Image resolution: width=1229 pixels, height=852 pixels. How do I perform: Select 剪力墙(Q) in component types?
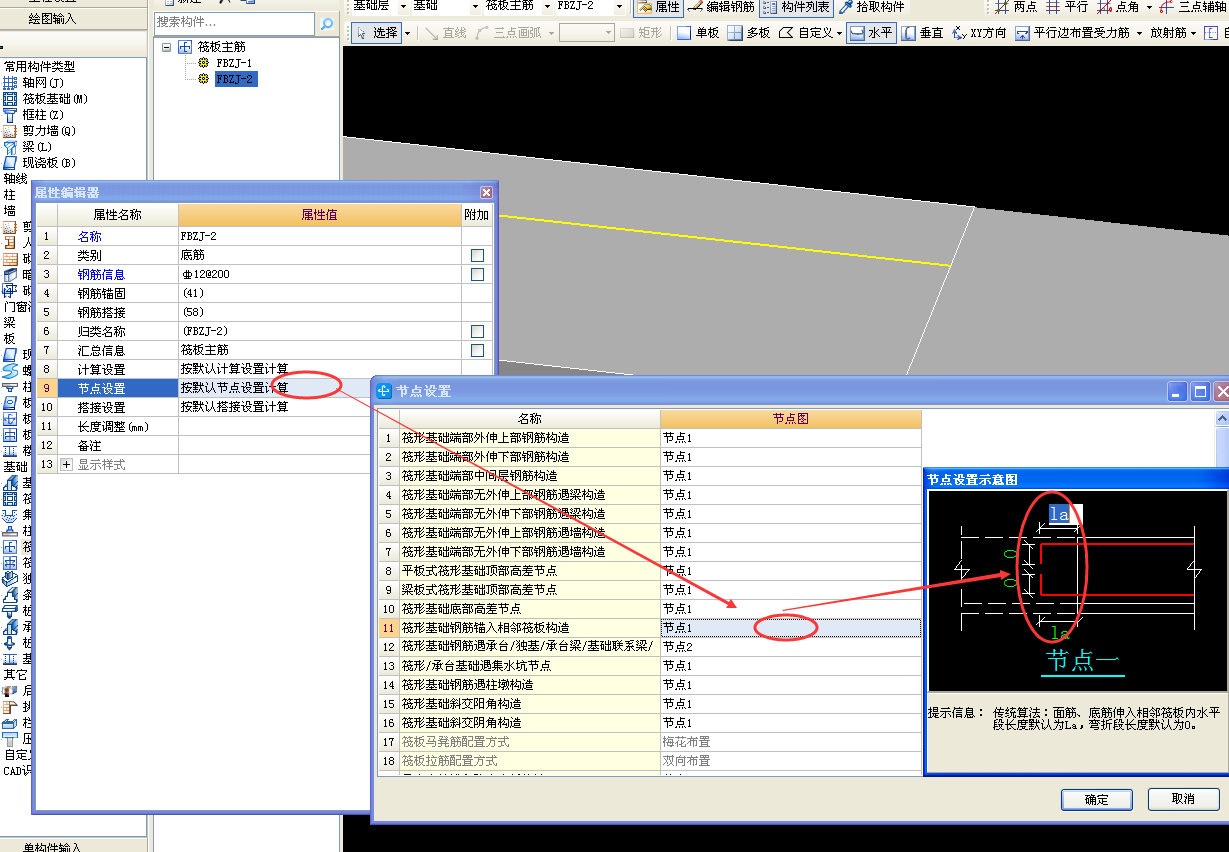pos(40,131)
